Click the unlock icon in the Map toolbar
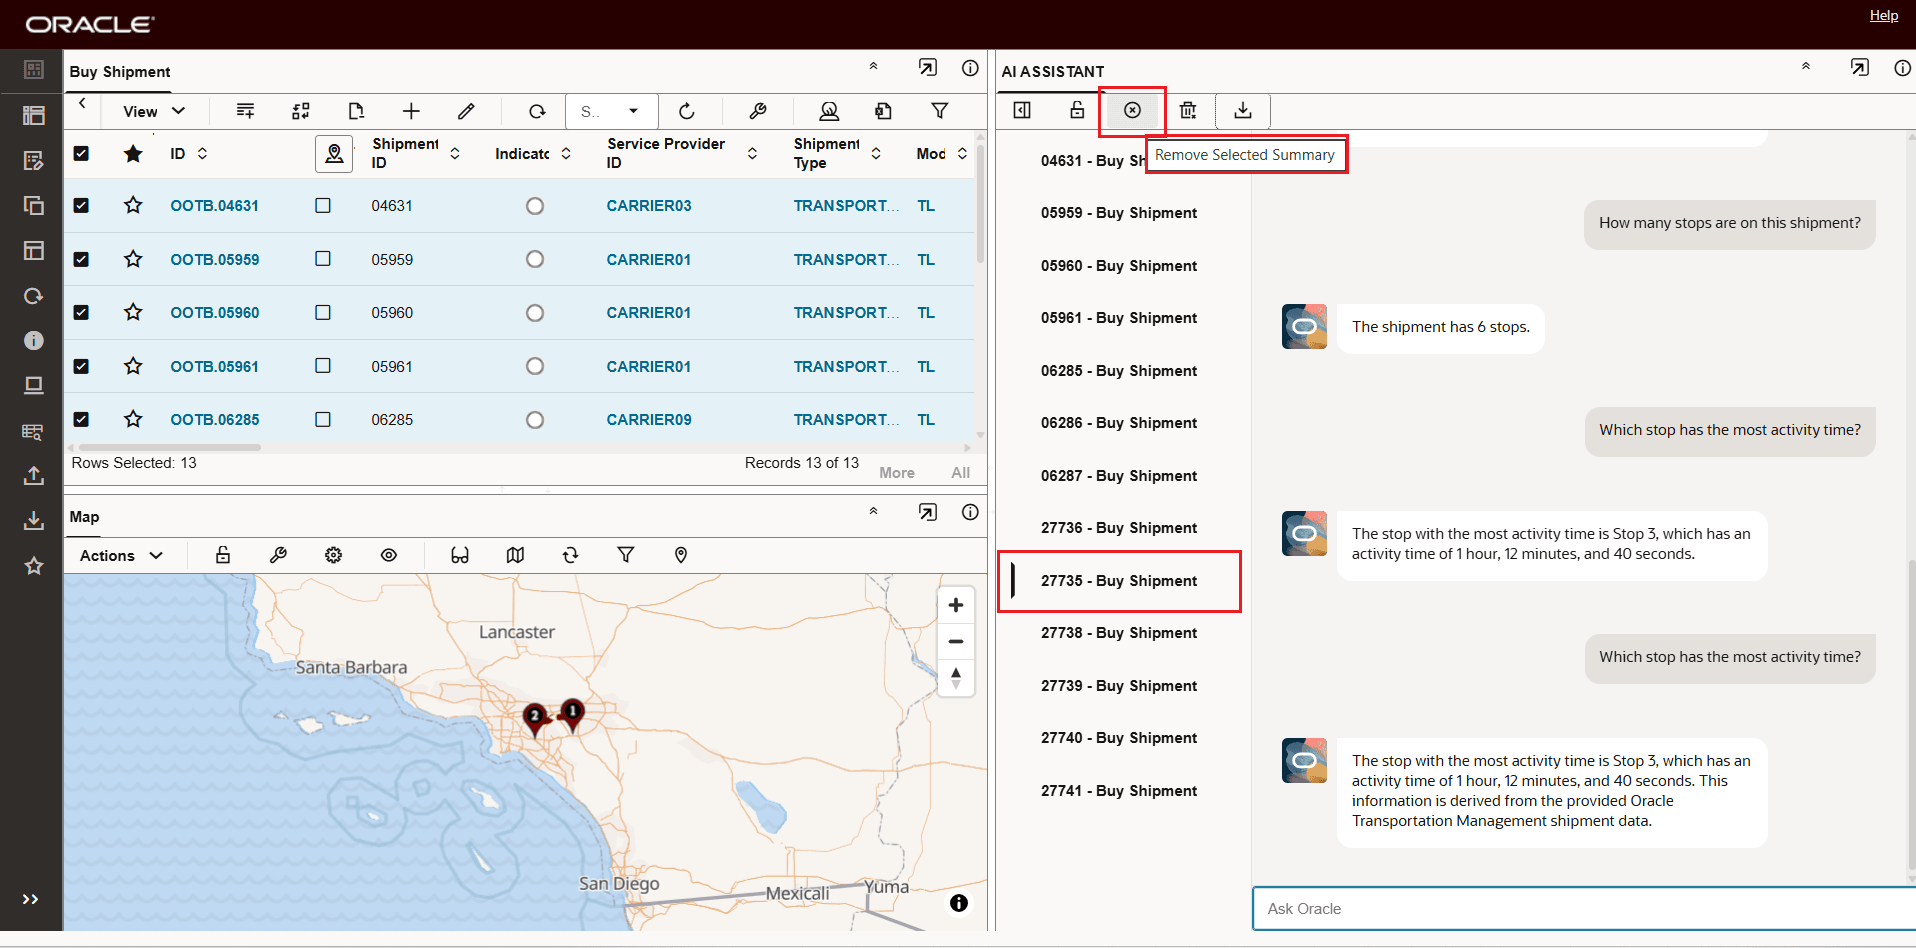 point(223,555)
